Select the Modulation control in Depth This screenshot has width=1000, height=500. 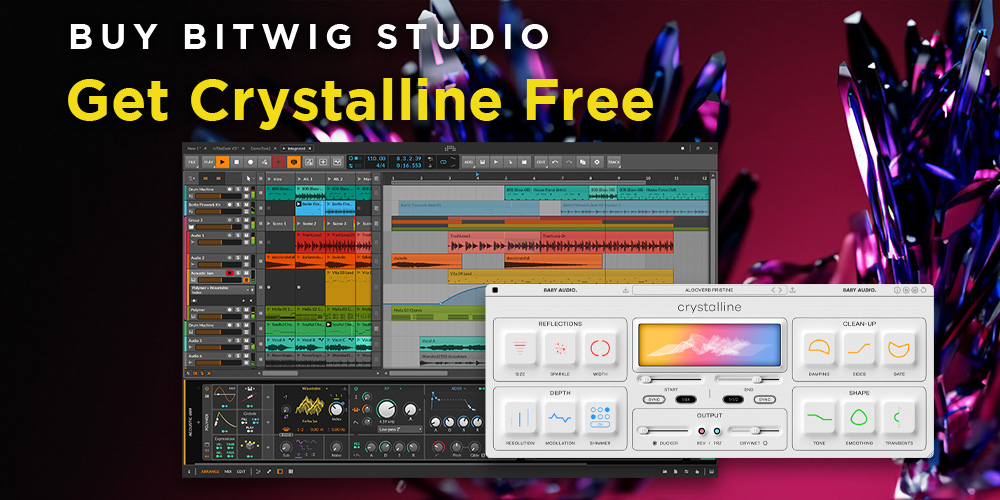pyautogui.click(x=560, y=418)
